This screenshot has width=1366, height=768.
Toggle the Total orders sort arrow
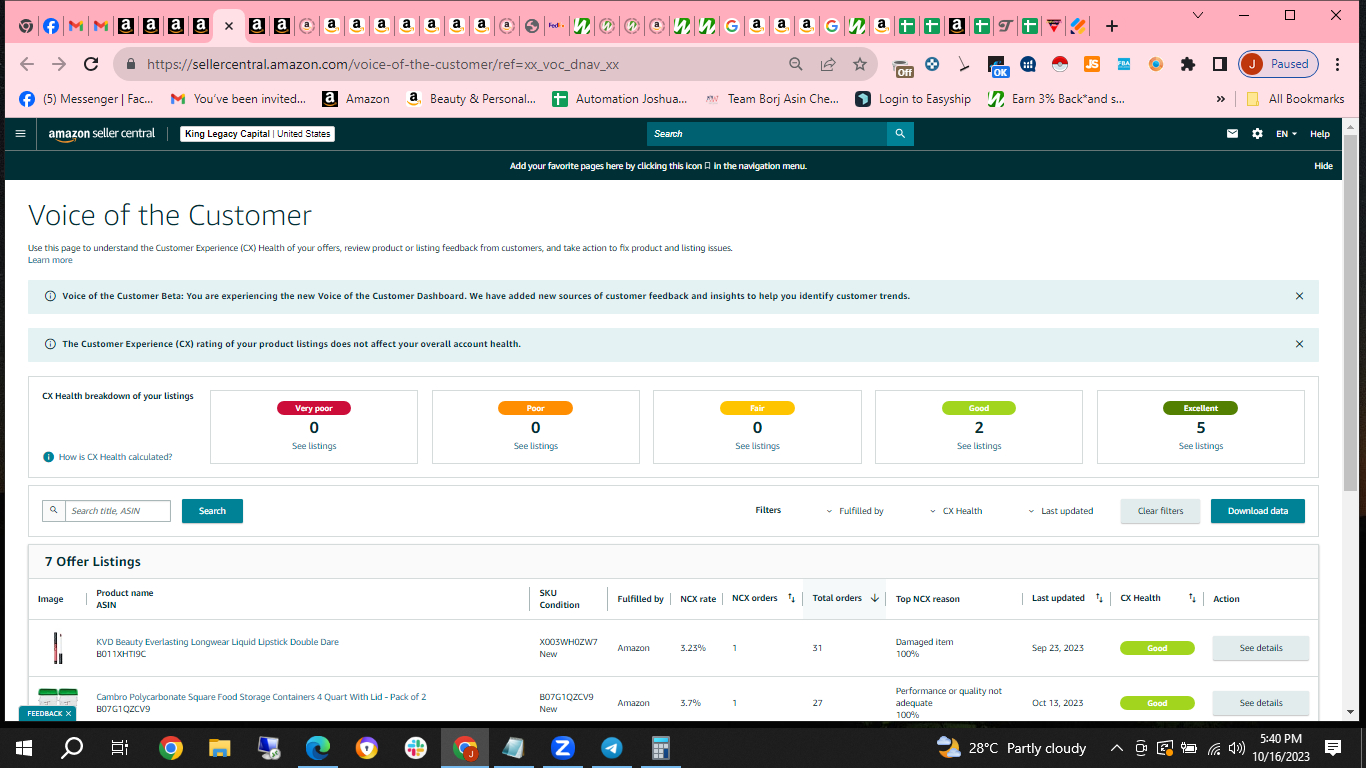(x=875, y=598)
